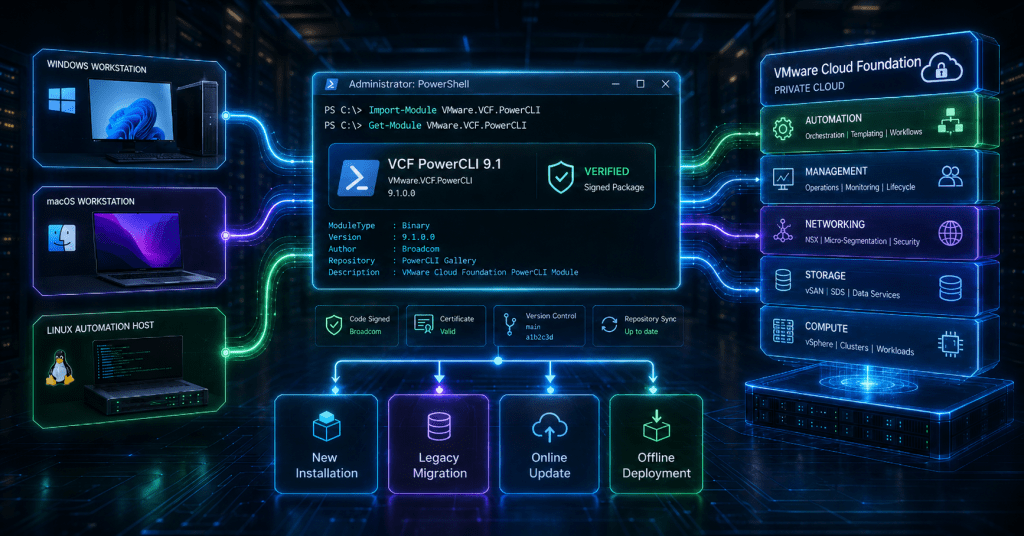Click the Management monitor chart icon
Image resolution: width=1024 pixels, height=536 pixels.
pyautogui.click(x=783, y=178)
